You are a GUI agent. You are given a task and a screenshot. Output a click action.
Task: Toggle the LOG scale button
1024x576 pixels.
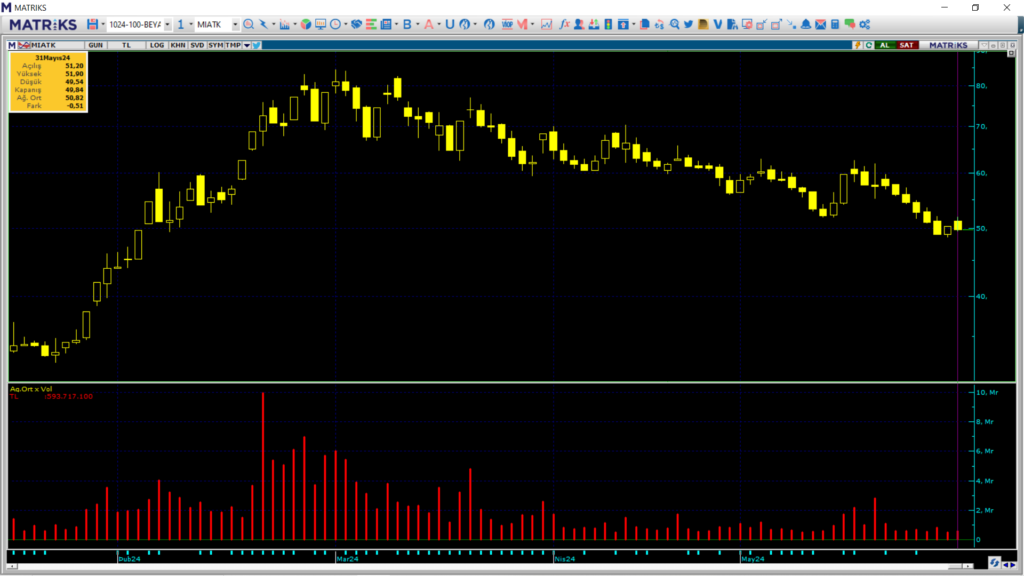(x=157, y=45)
